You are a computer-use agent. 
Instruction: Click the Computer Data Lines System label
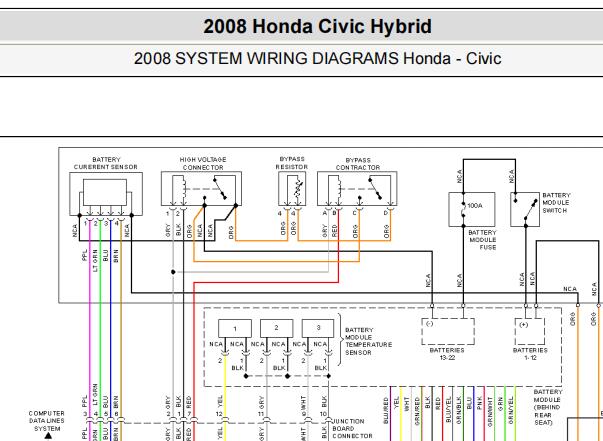tap(47, 420)
